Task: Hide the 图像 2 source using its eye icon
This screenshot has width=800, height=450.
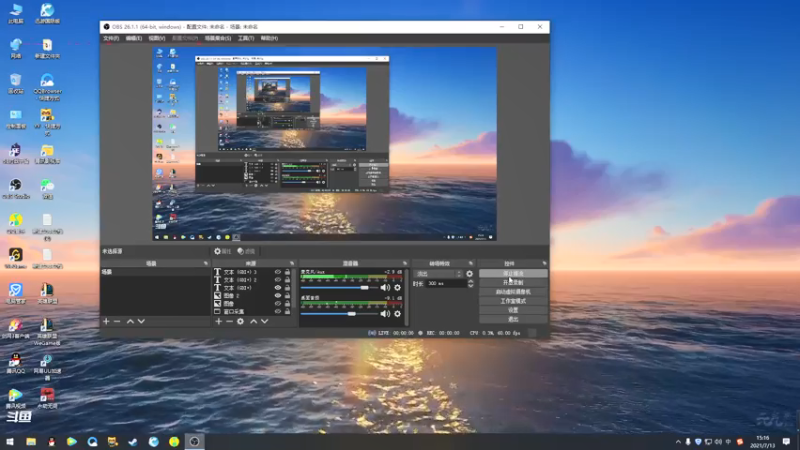Action: click(278, 296)
